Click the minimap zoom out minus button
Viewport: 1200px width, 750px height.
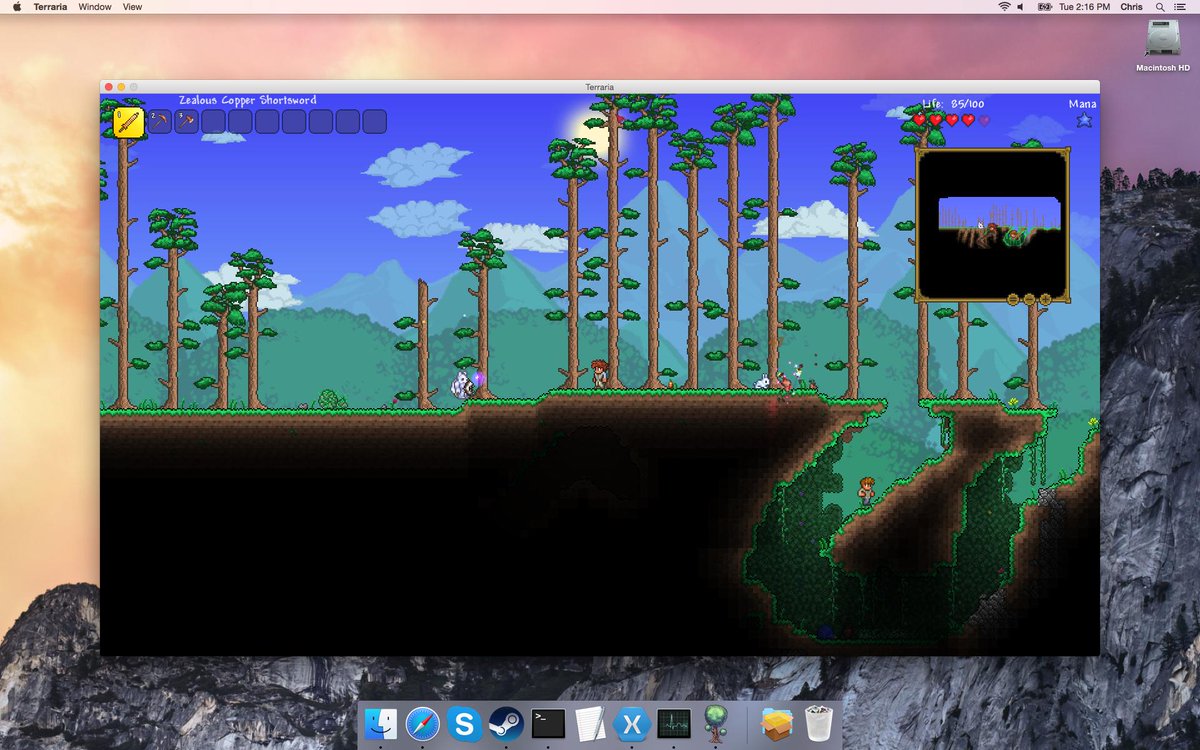point(1029,299)
